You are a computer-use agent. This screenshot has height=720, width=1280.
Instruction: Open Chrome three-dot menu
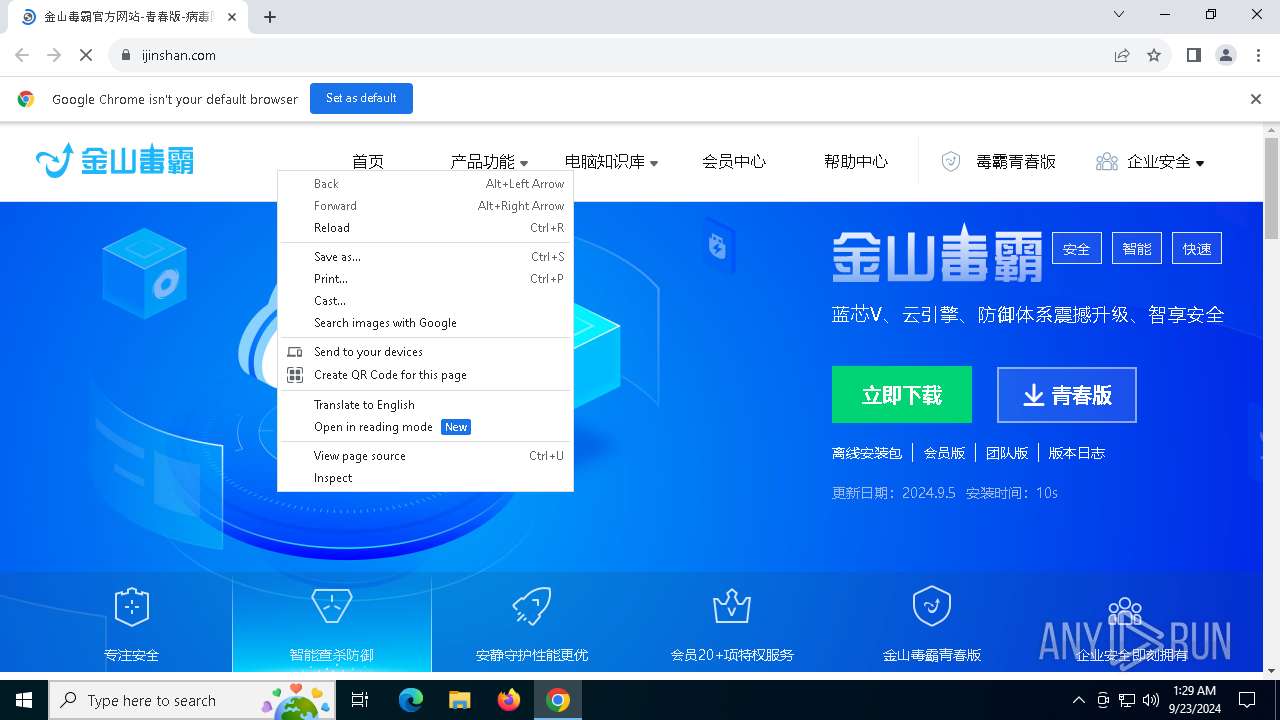click(x=1257, y=55)
